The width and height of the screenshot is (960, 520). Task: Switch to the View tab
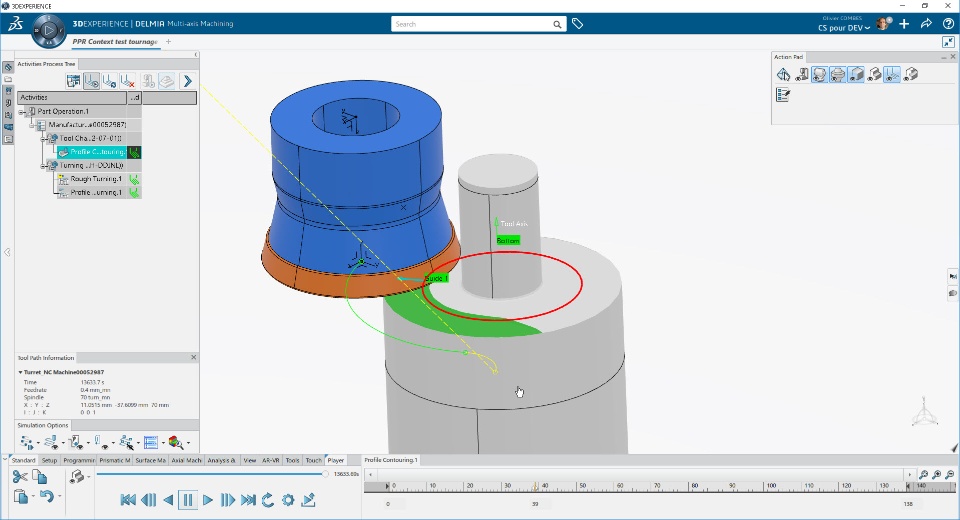(250, 460)
